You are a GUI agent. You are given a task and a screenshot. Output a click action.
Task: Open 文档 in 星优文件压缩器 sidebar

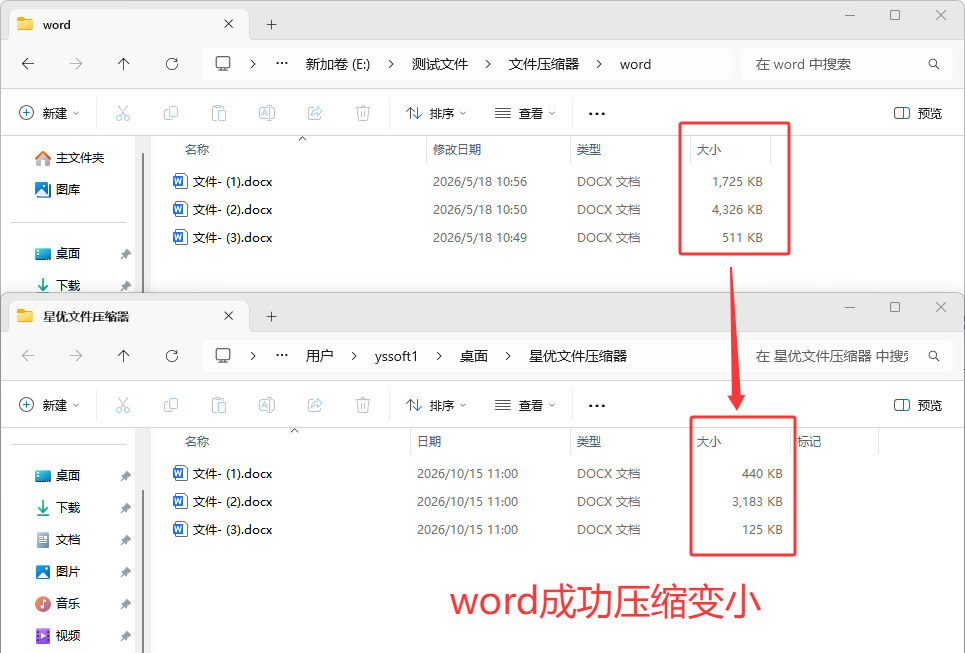[58, 540]
